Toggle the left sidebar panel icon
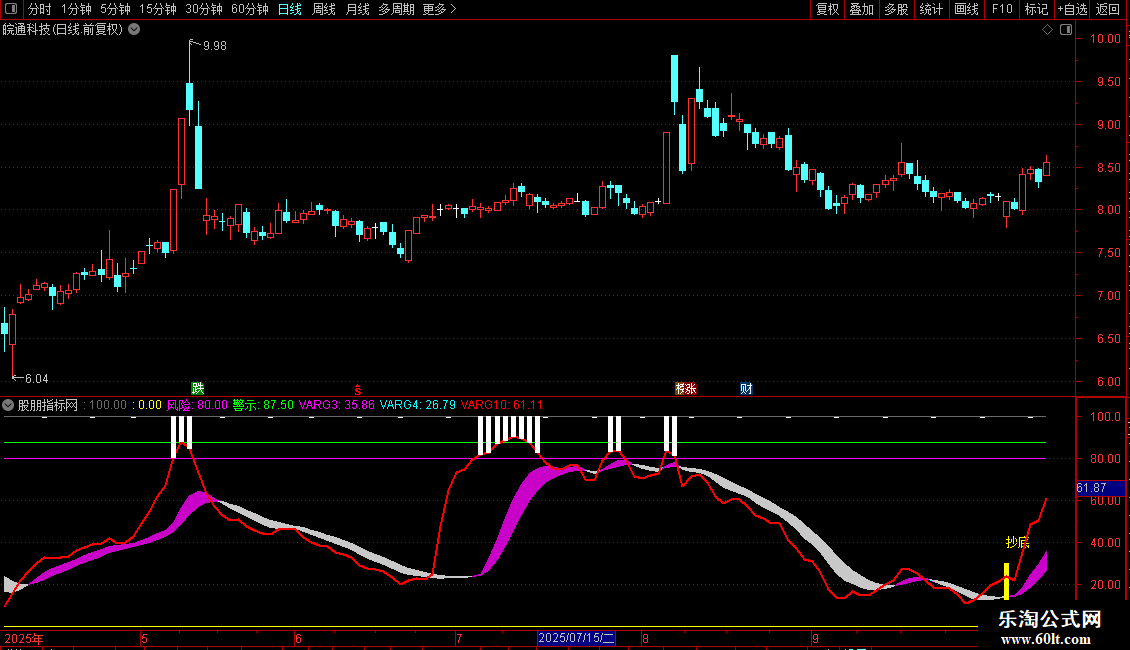The width and height of the screenshot is (1130, 650). [11, 9]
